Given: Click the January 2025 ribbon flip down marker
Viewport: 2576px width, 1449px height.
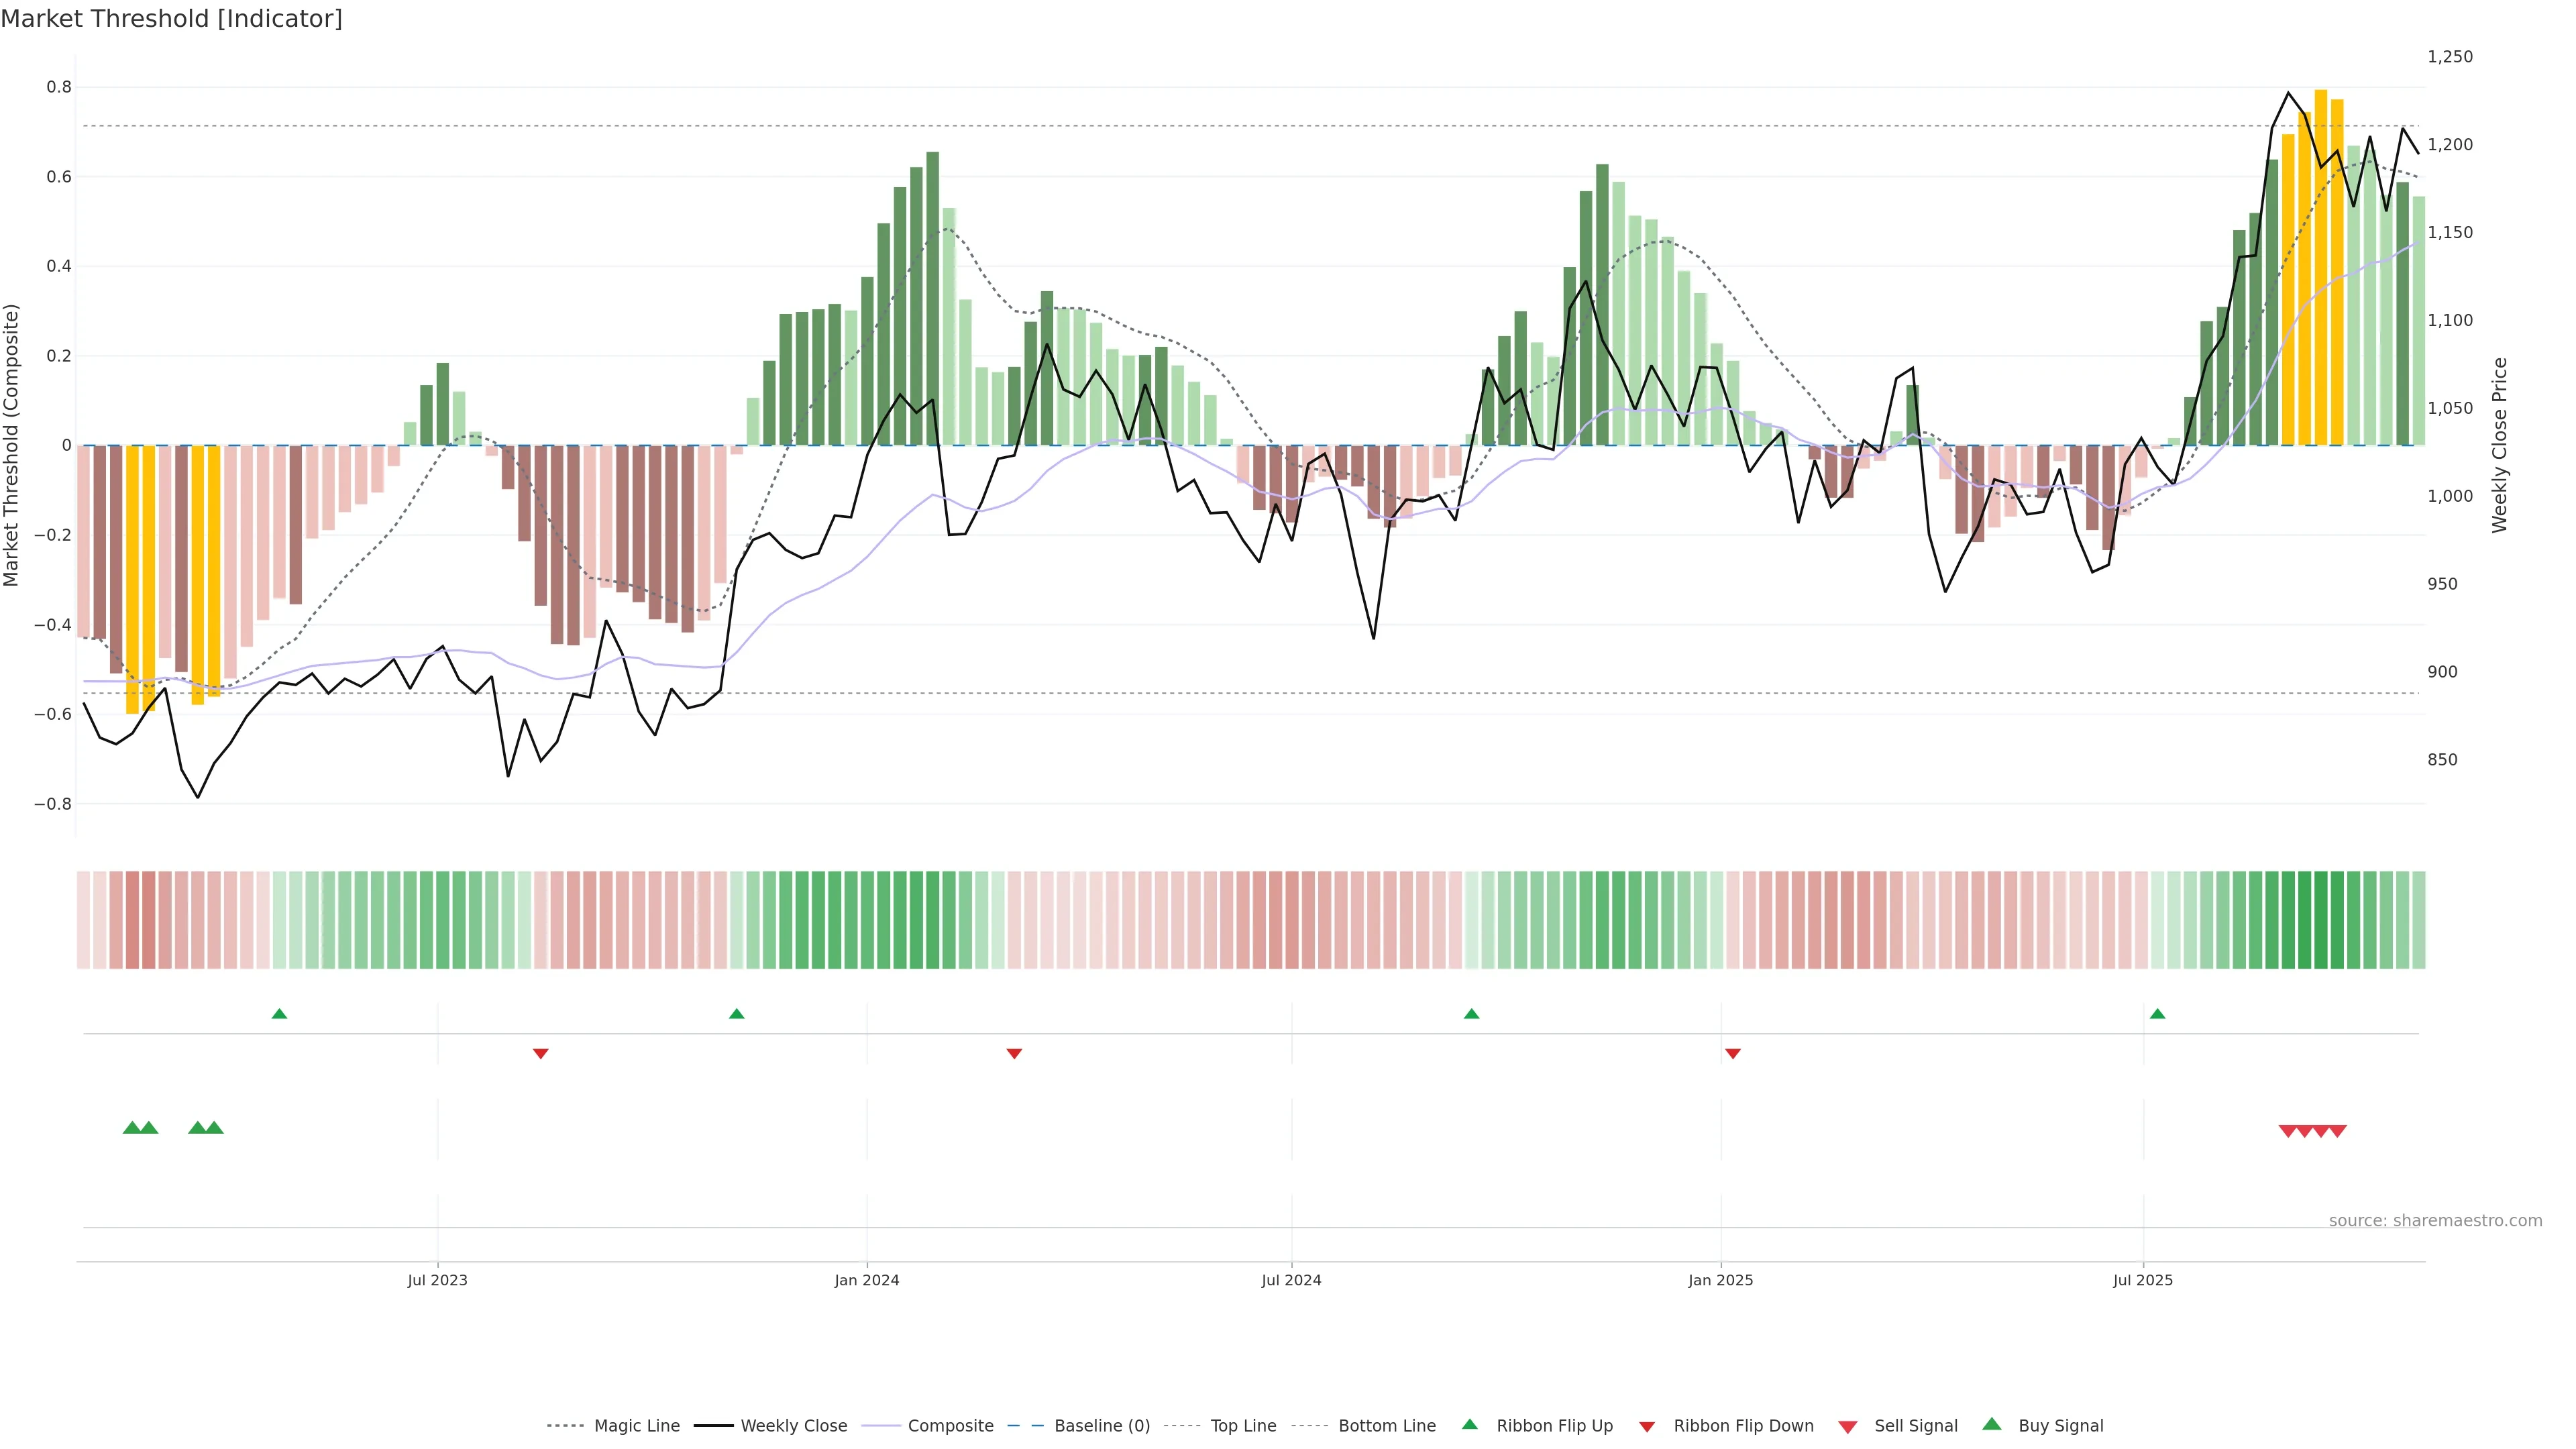Looking at the screenshot, I should tap(1733, 1053).
